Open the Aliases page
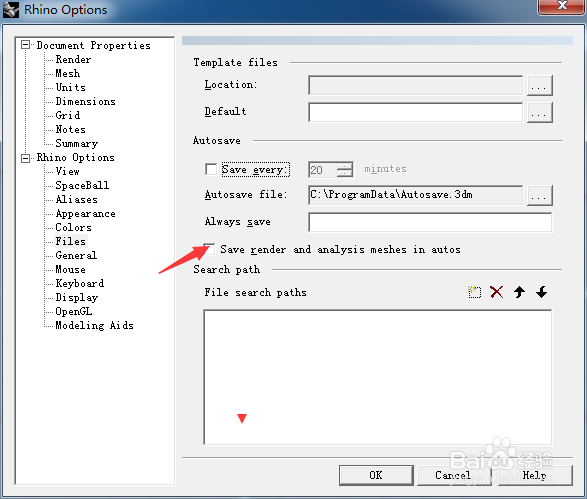Viewport: 587px width, 499px height. pyautogui.click(x=76, y=200)
